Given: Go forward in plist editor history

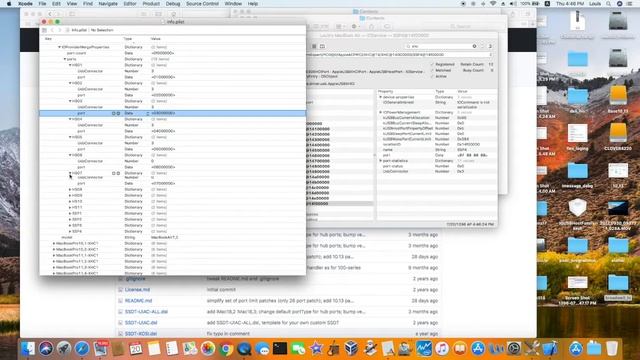Looking at the screenshot, I should pos(60,30).
